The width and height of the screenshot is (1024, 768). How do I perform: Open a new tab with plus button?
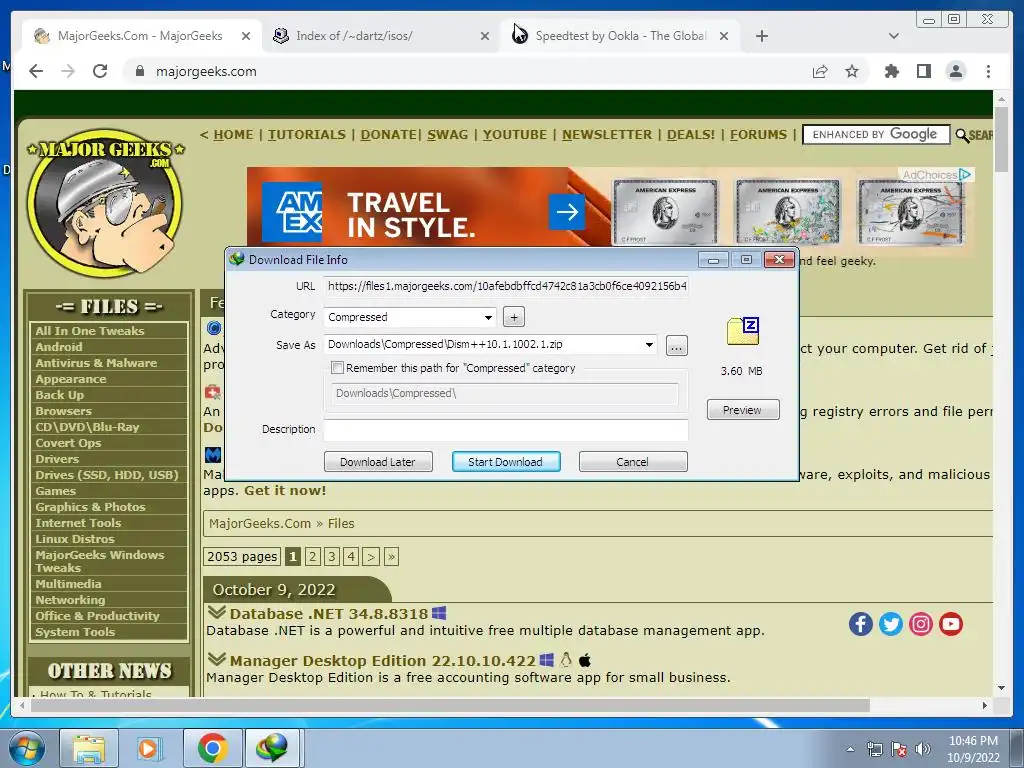761,36
